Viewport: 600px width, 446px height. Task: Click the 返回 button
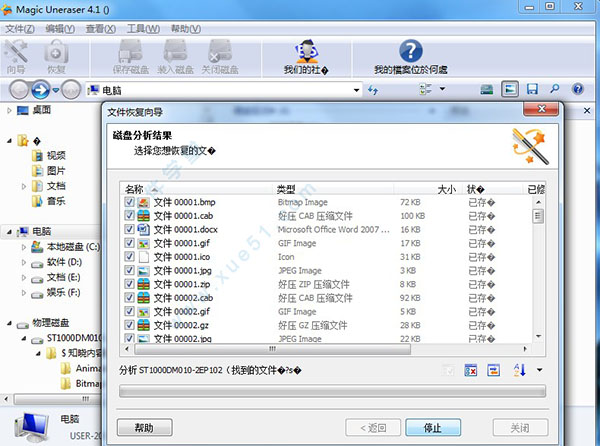coord(373,428)
